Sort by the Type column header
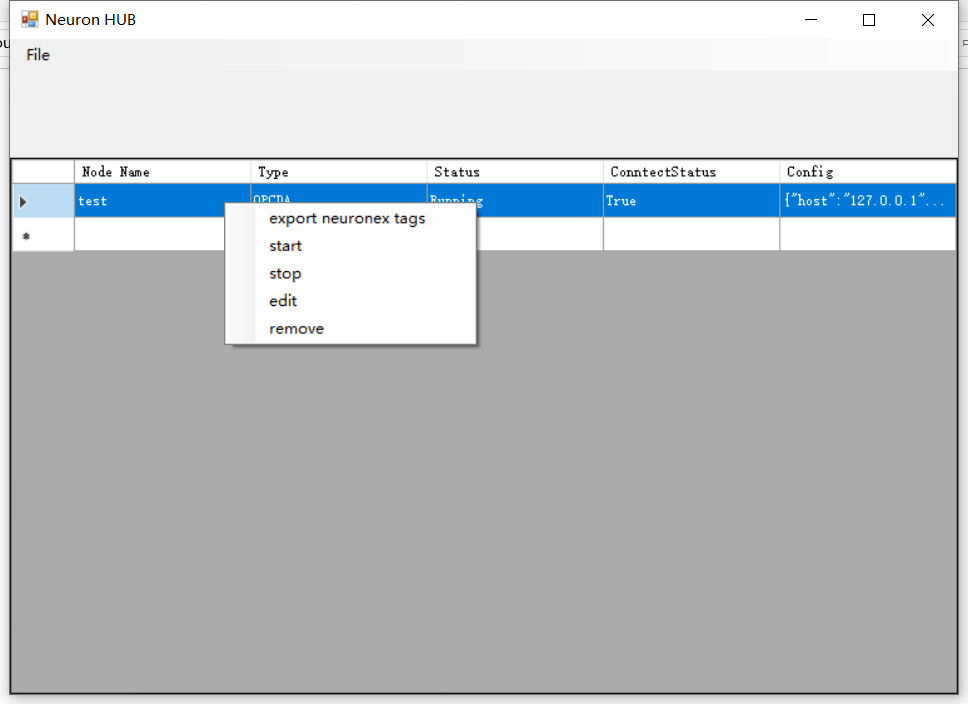 338,171
